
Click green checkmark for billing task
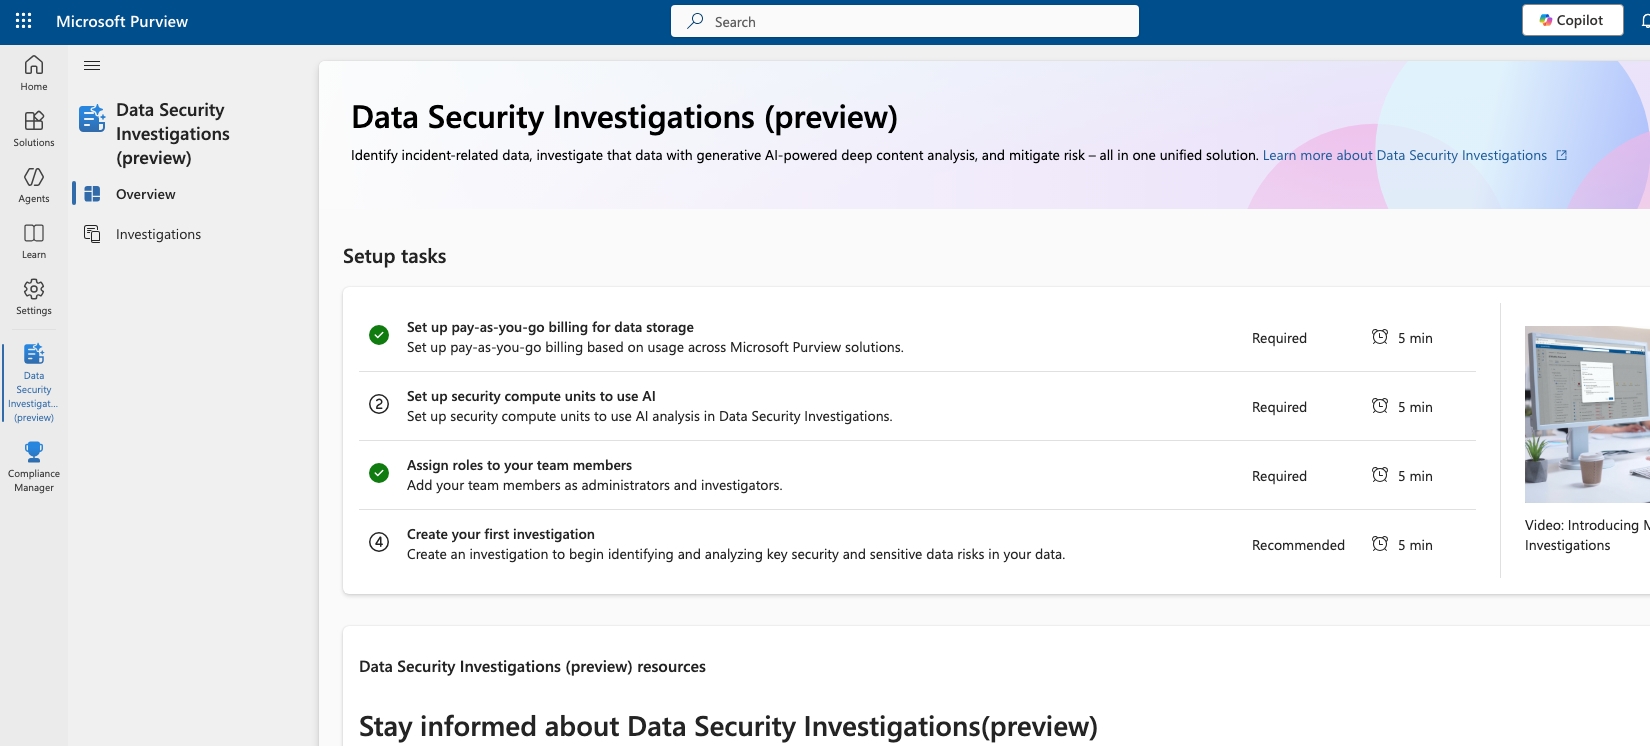pyautogui.click(x=379, y=335)
